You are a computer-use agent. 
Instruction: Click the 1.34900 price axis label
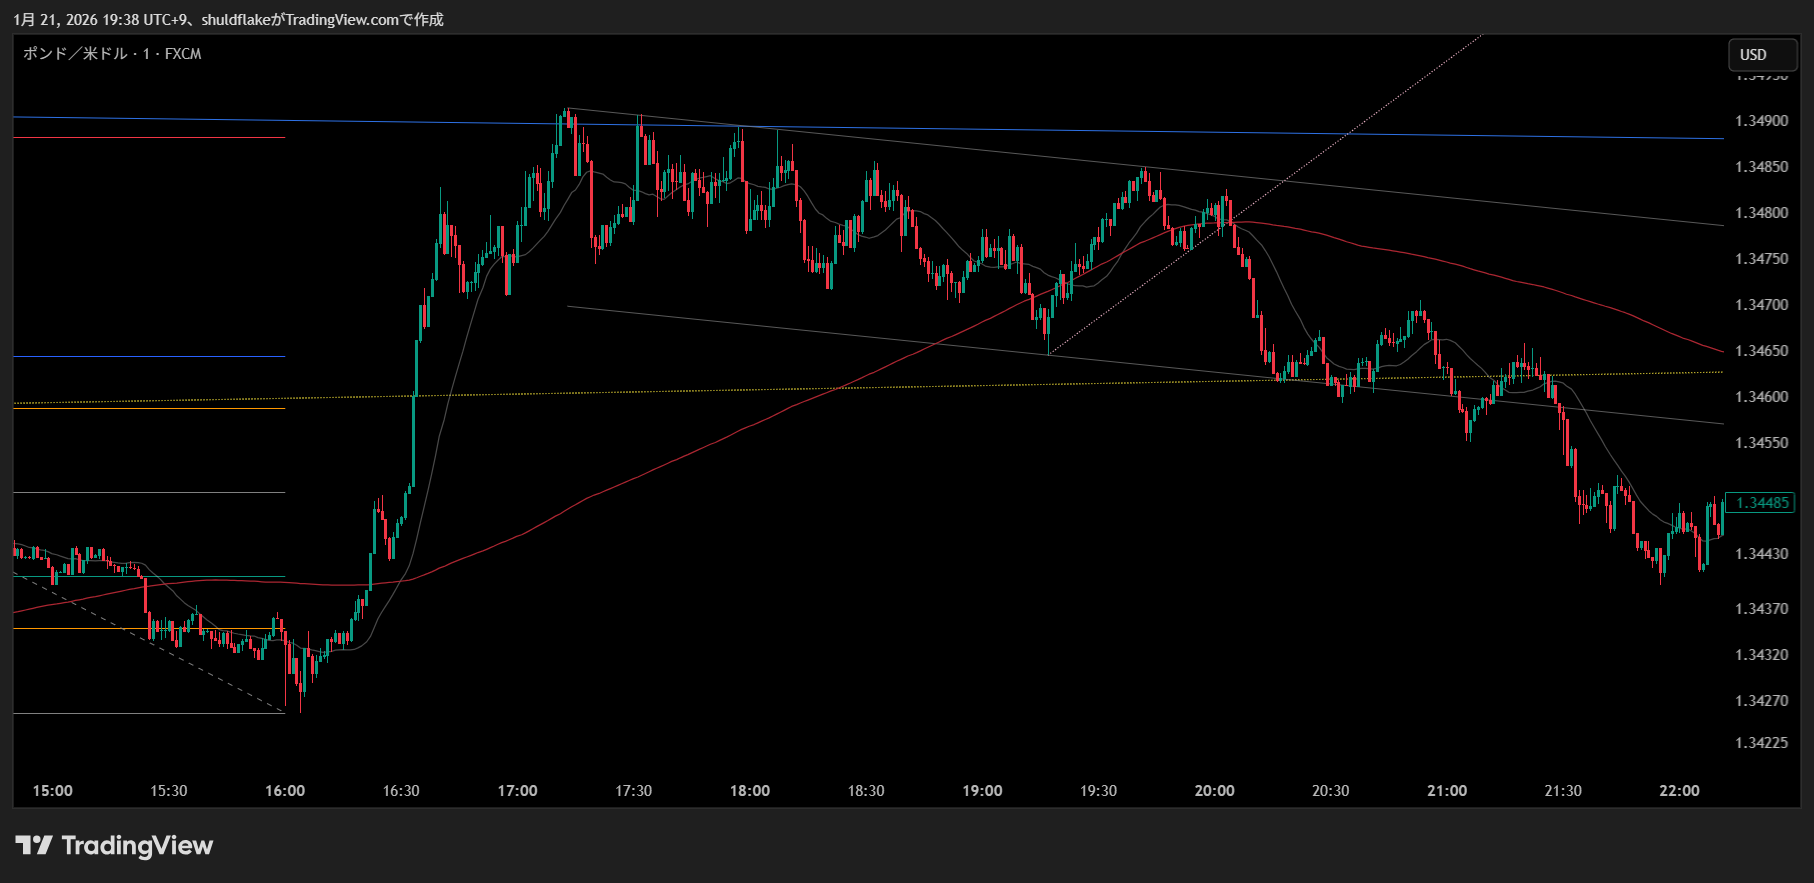point(1761,121)
